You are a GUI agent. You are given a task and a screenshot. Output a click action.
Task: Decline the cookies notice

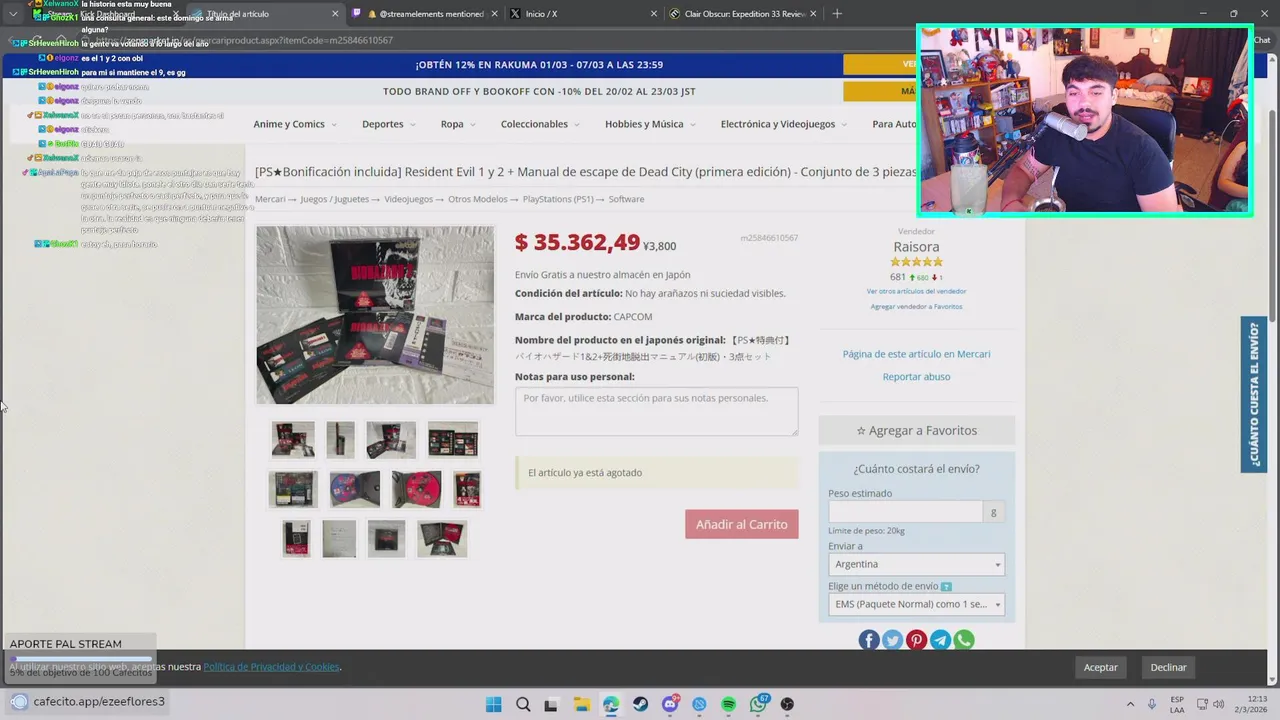pyautogui.click(x=1168, y=667)
